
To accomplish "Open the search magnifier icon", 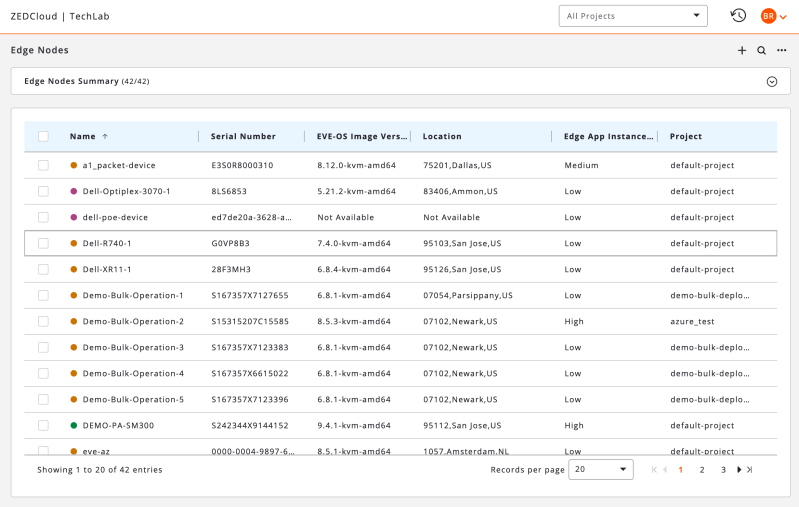I will pos(761,50).
